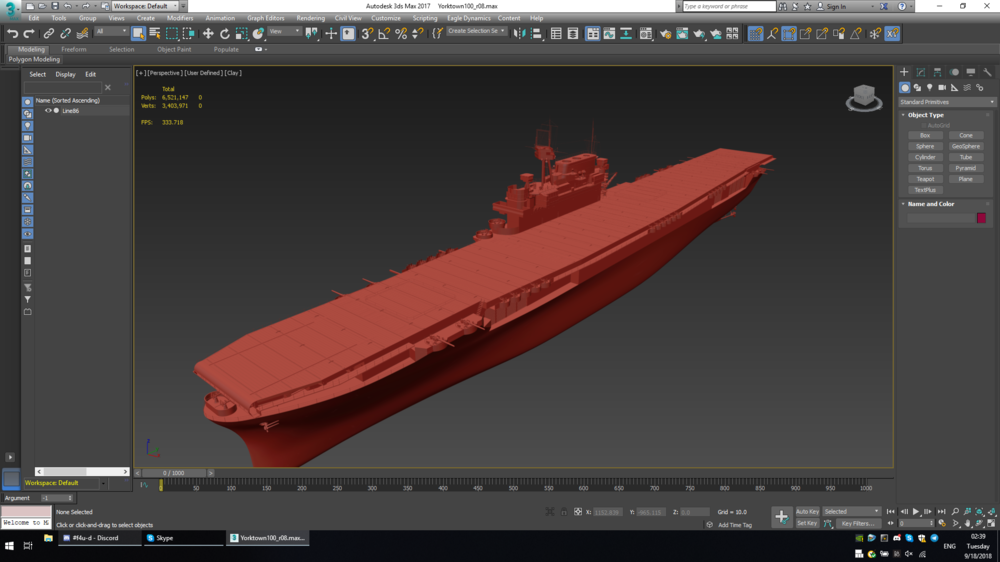Click the Play Animation button
1000x562 pixels.
[x=916, y=512]
